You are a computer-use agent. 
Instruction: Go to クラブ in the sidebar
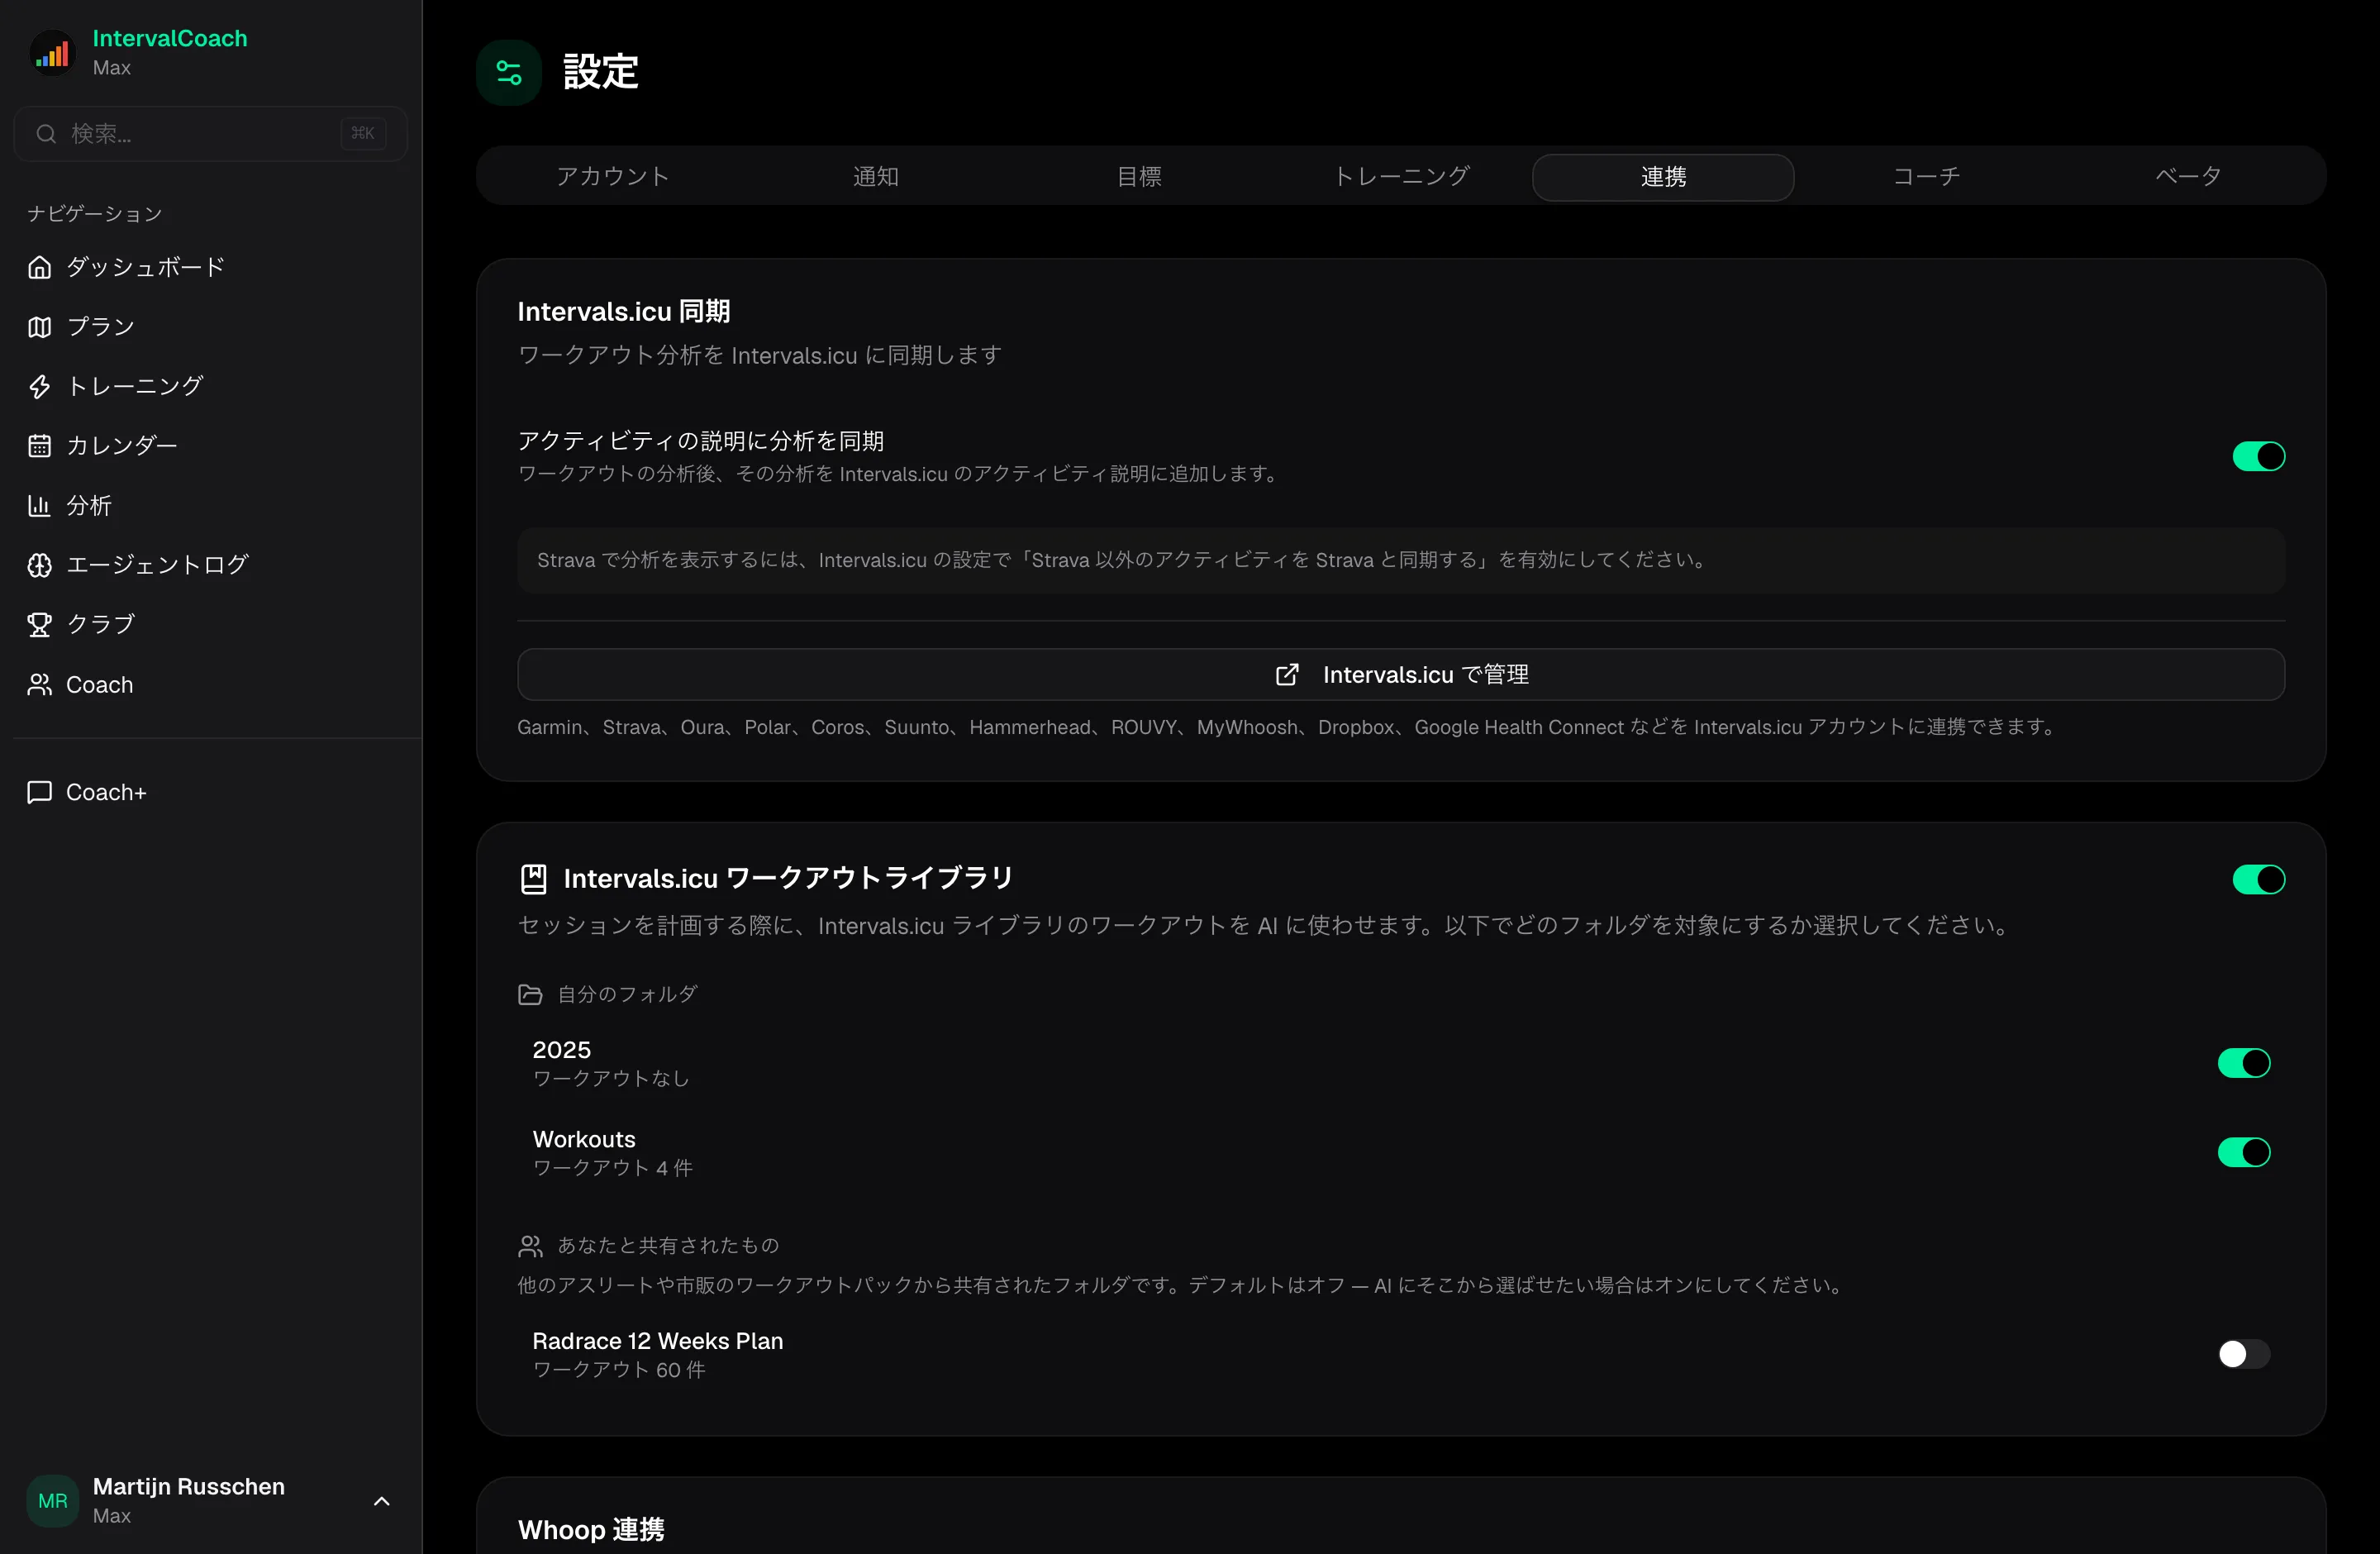click(211, 625)
